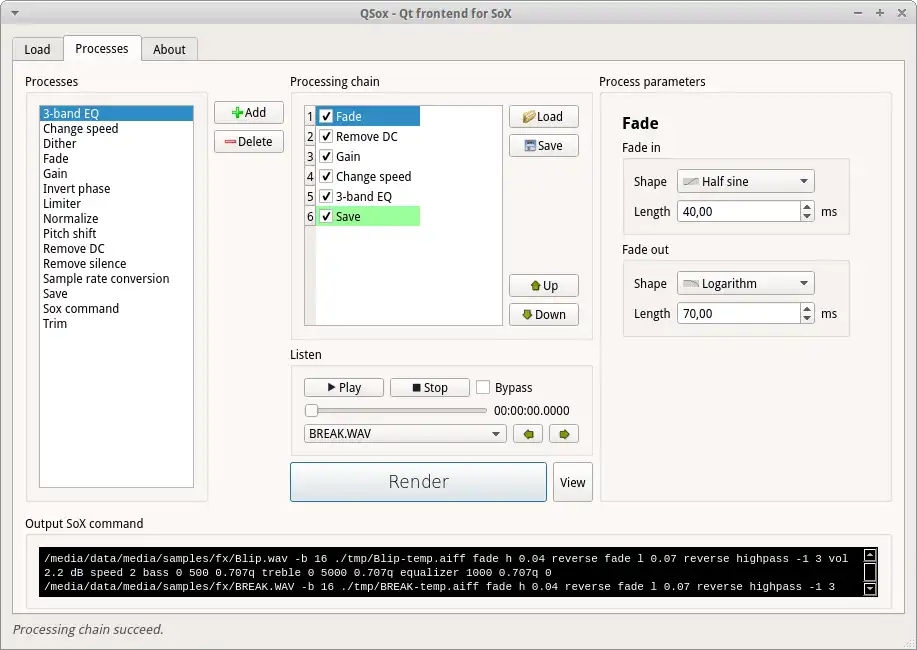This screenshot has height=650, width=917.
Task: Uncheck the Save step in chain
Action: tap(326, 216)
